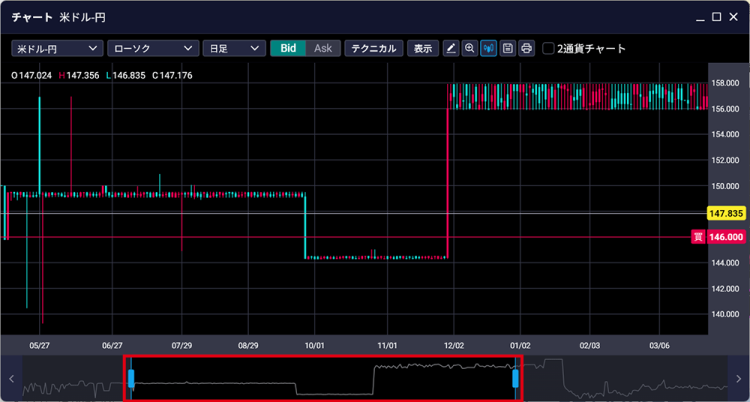Click the magnifier zoom-in icon
Screen dimensions: 750x402
(470, 48)
